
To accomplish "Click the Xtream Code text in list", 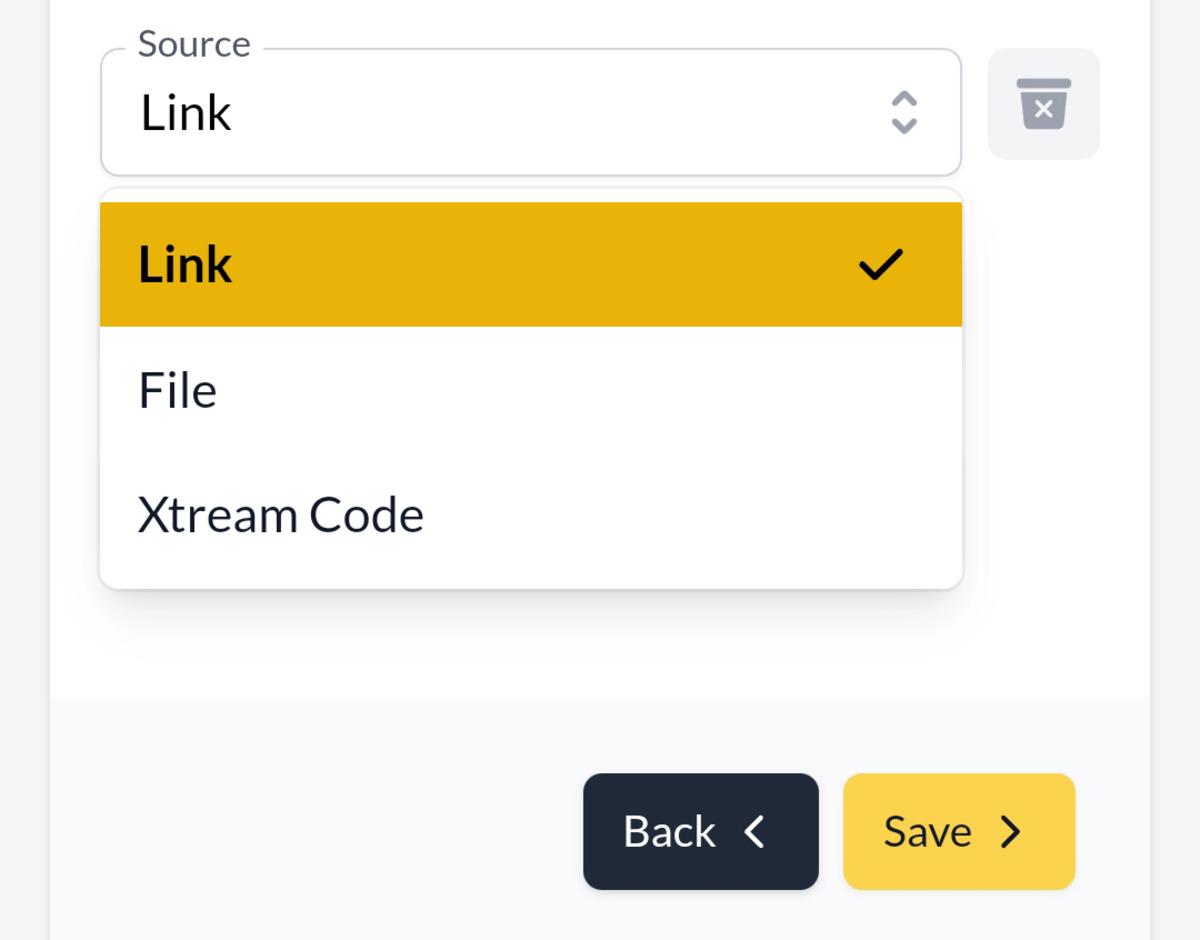I will coord(281,515).
